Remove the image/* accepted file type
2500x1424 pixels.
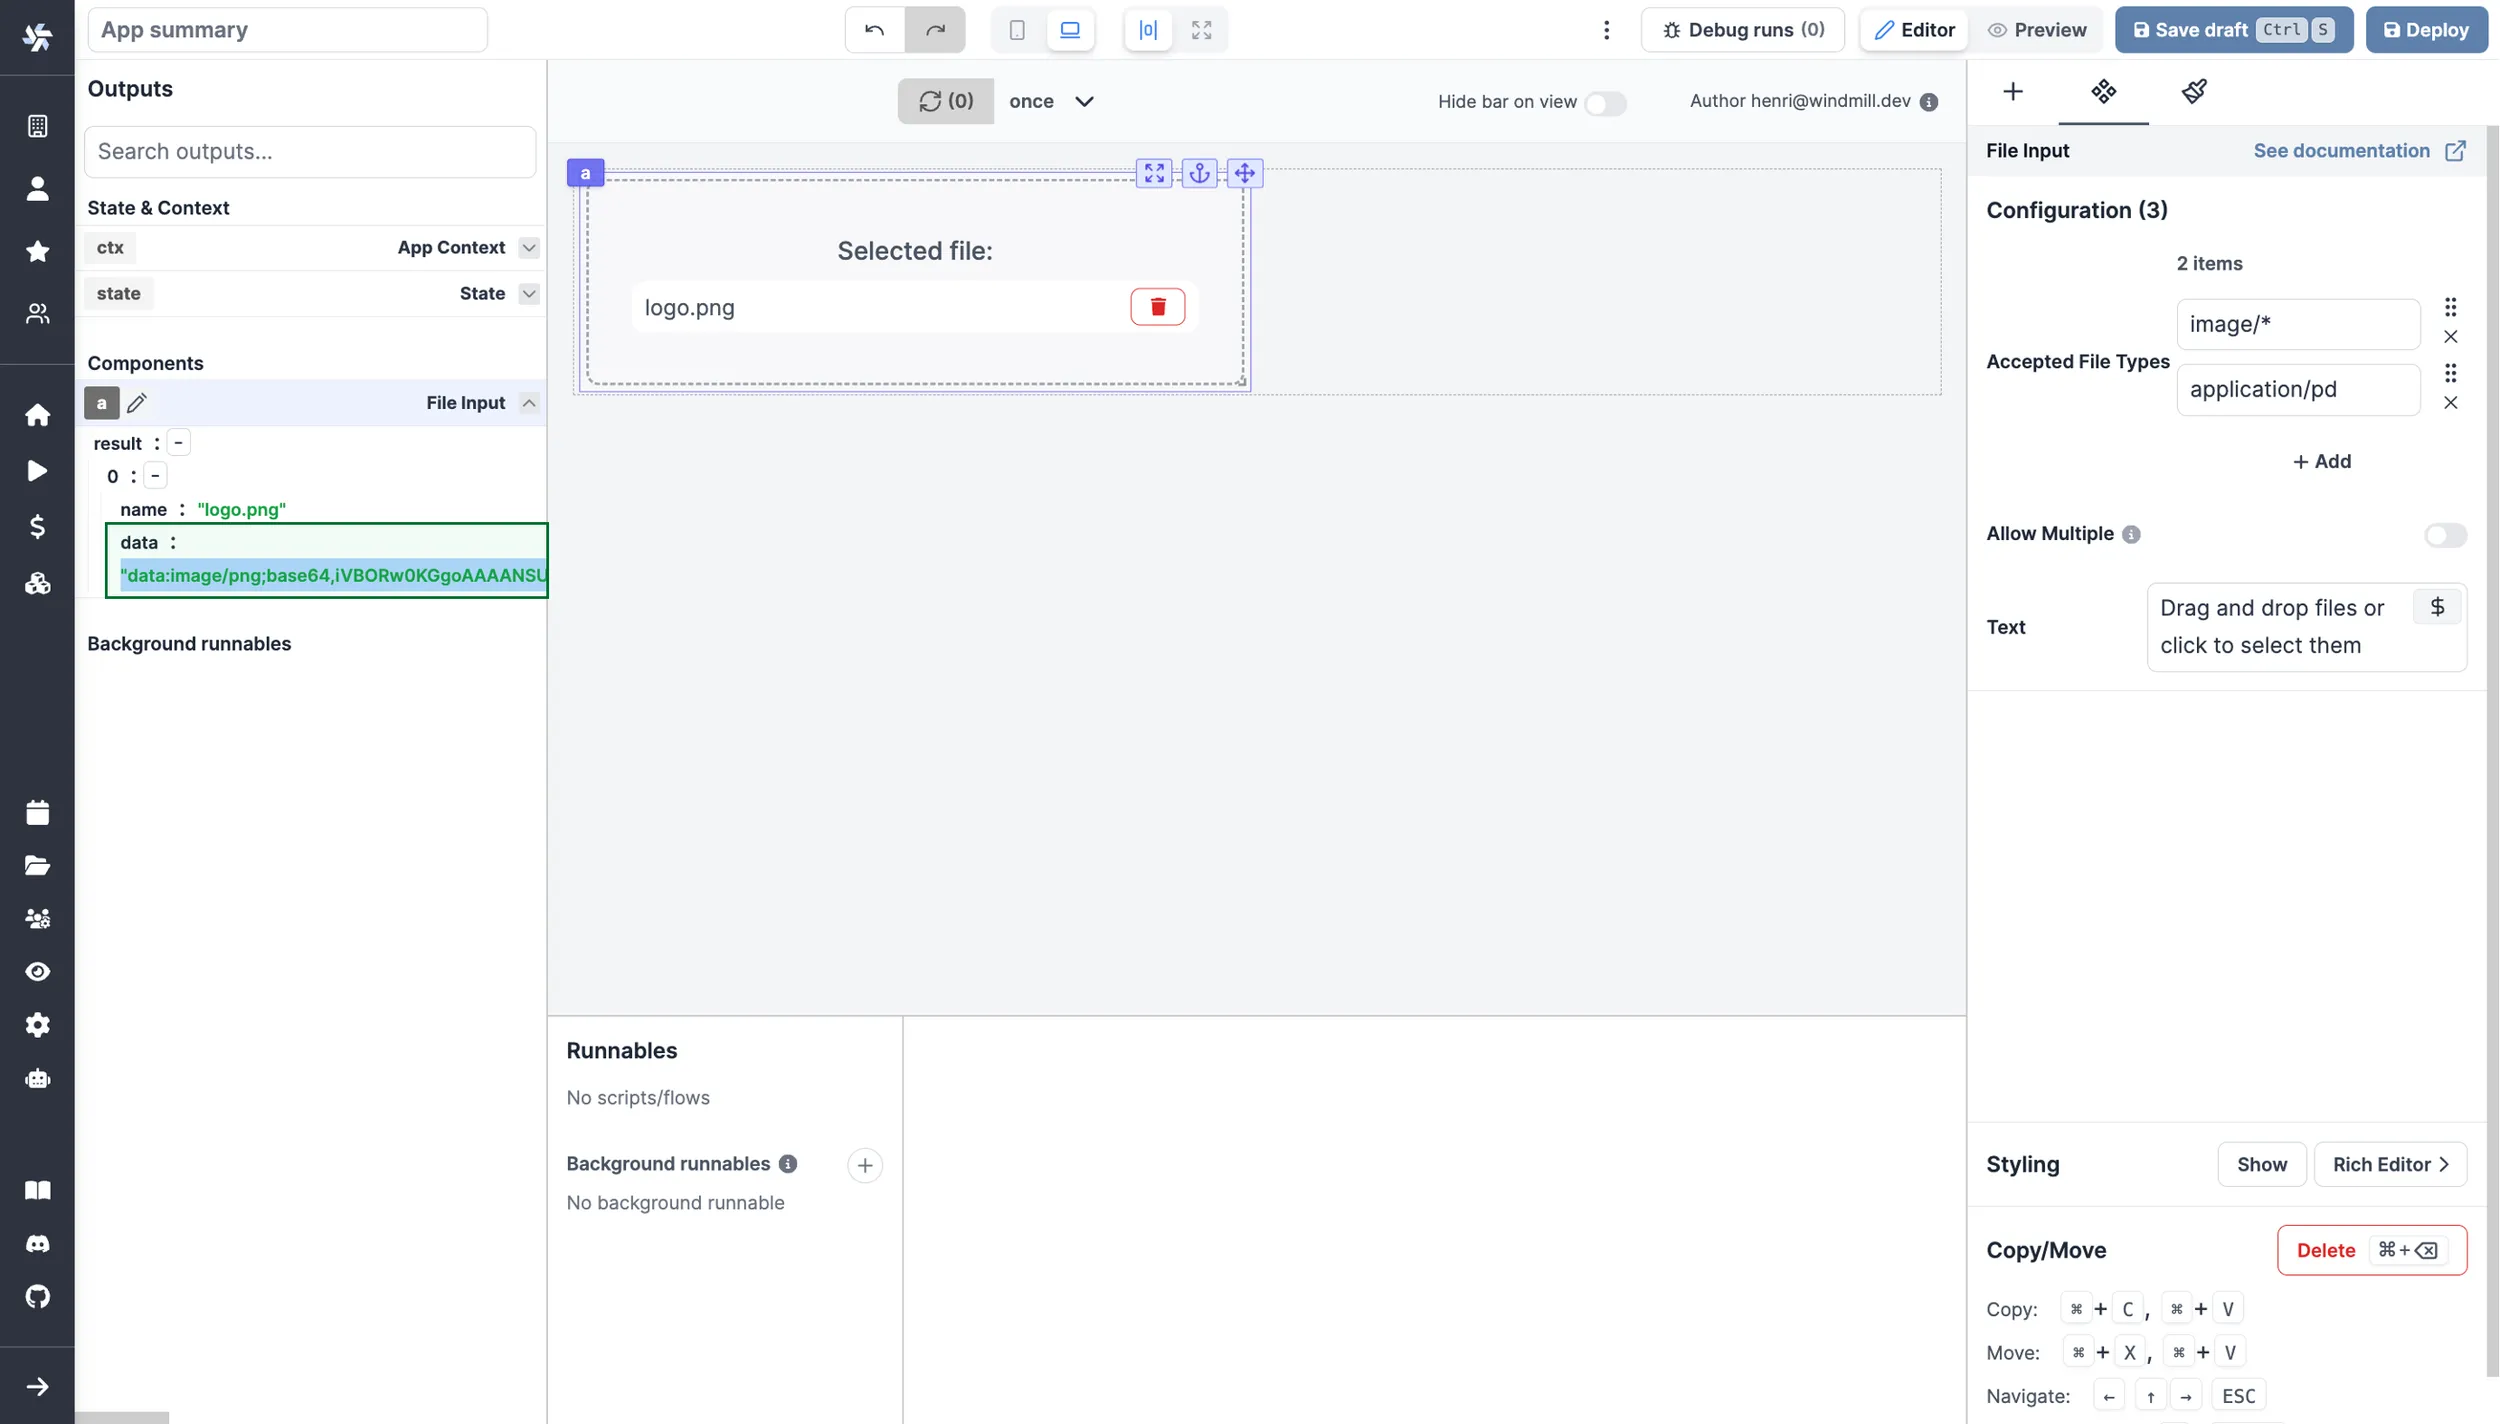point(2450,337)
